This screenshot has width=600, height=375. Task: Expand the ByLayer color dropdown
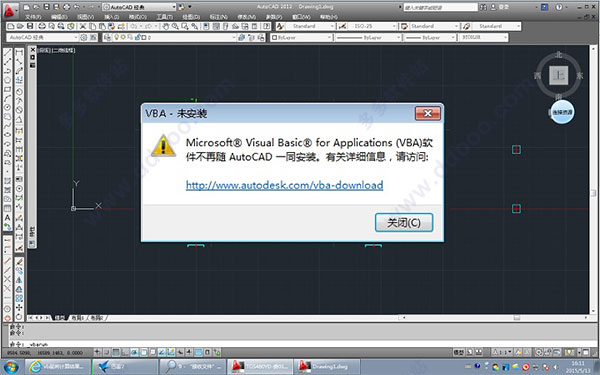(x=301, y=37)
